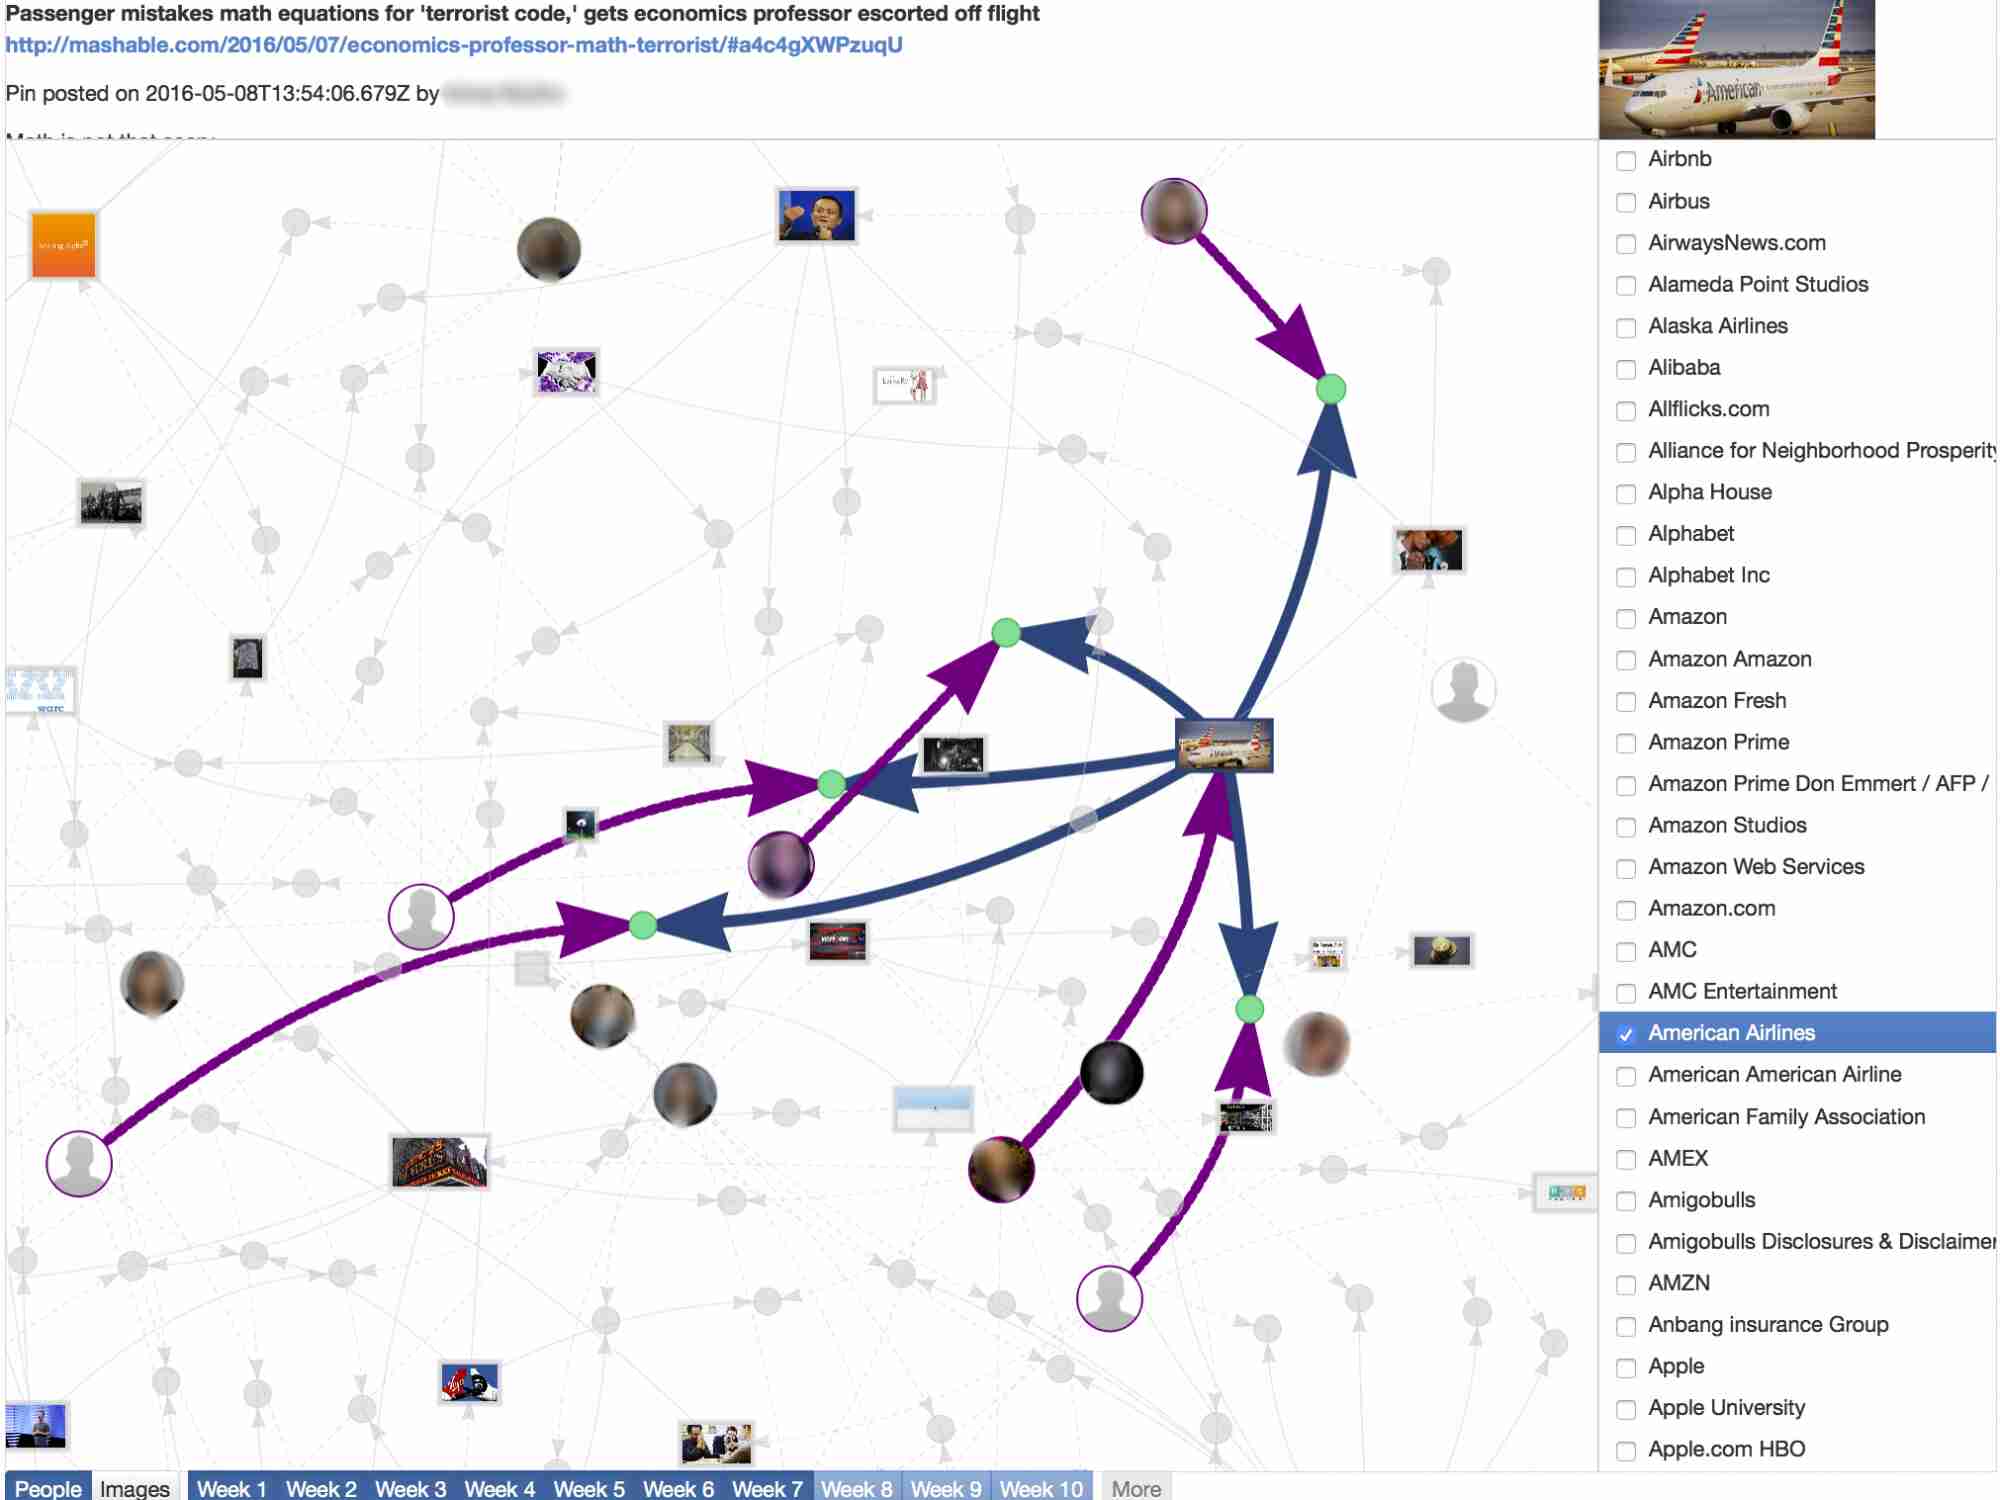Viewport: 2000px width, 1500px height.
Task: Uncheck the American Airlines checkbox
Action: [1626, 1034]
